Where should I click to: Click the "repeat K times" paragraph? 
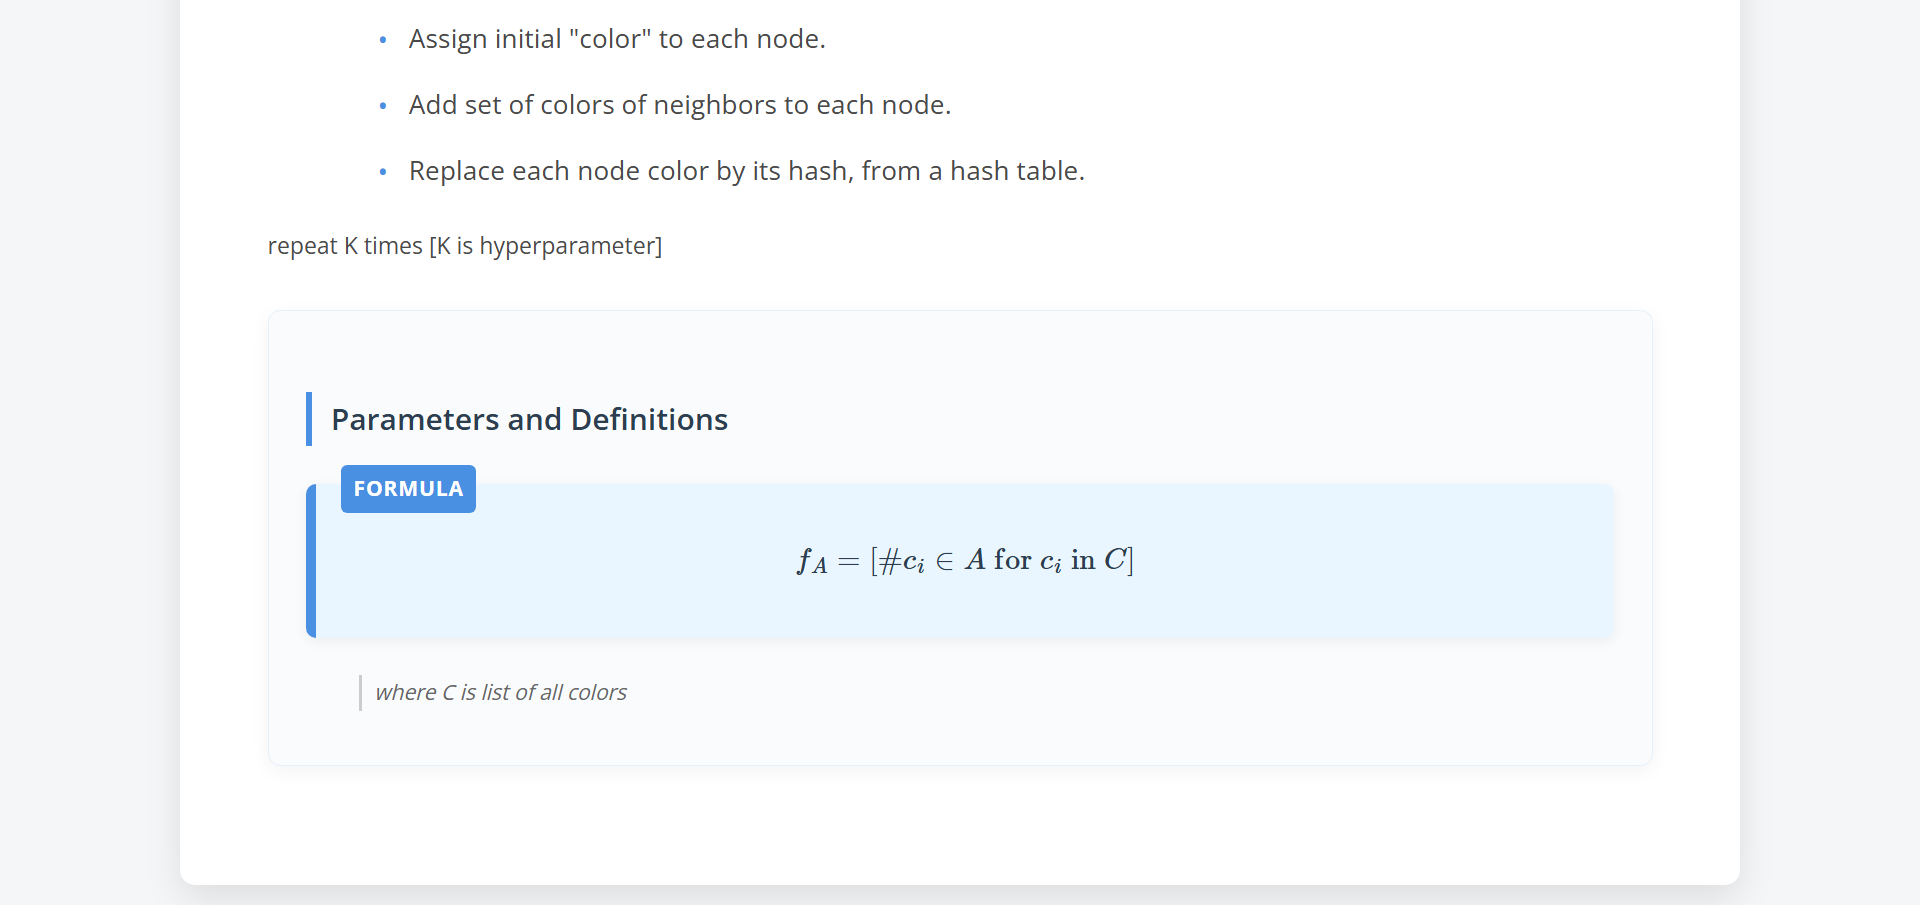(x=464, y=246)
